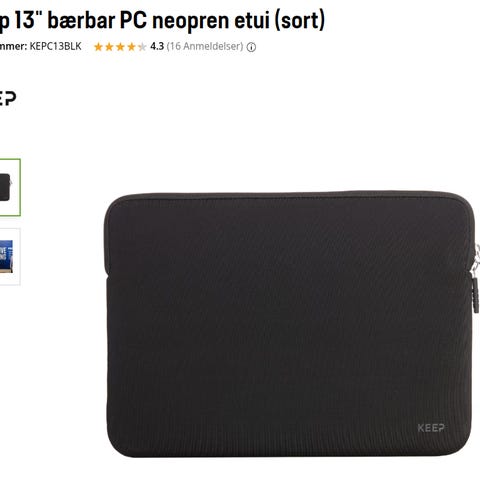The height and width of the screenshot is (480, 480).
Task: Open the 16 Anmeldelser reviews link
Action: click(x=205, y=46)
